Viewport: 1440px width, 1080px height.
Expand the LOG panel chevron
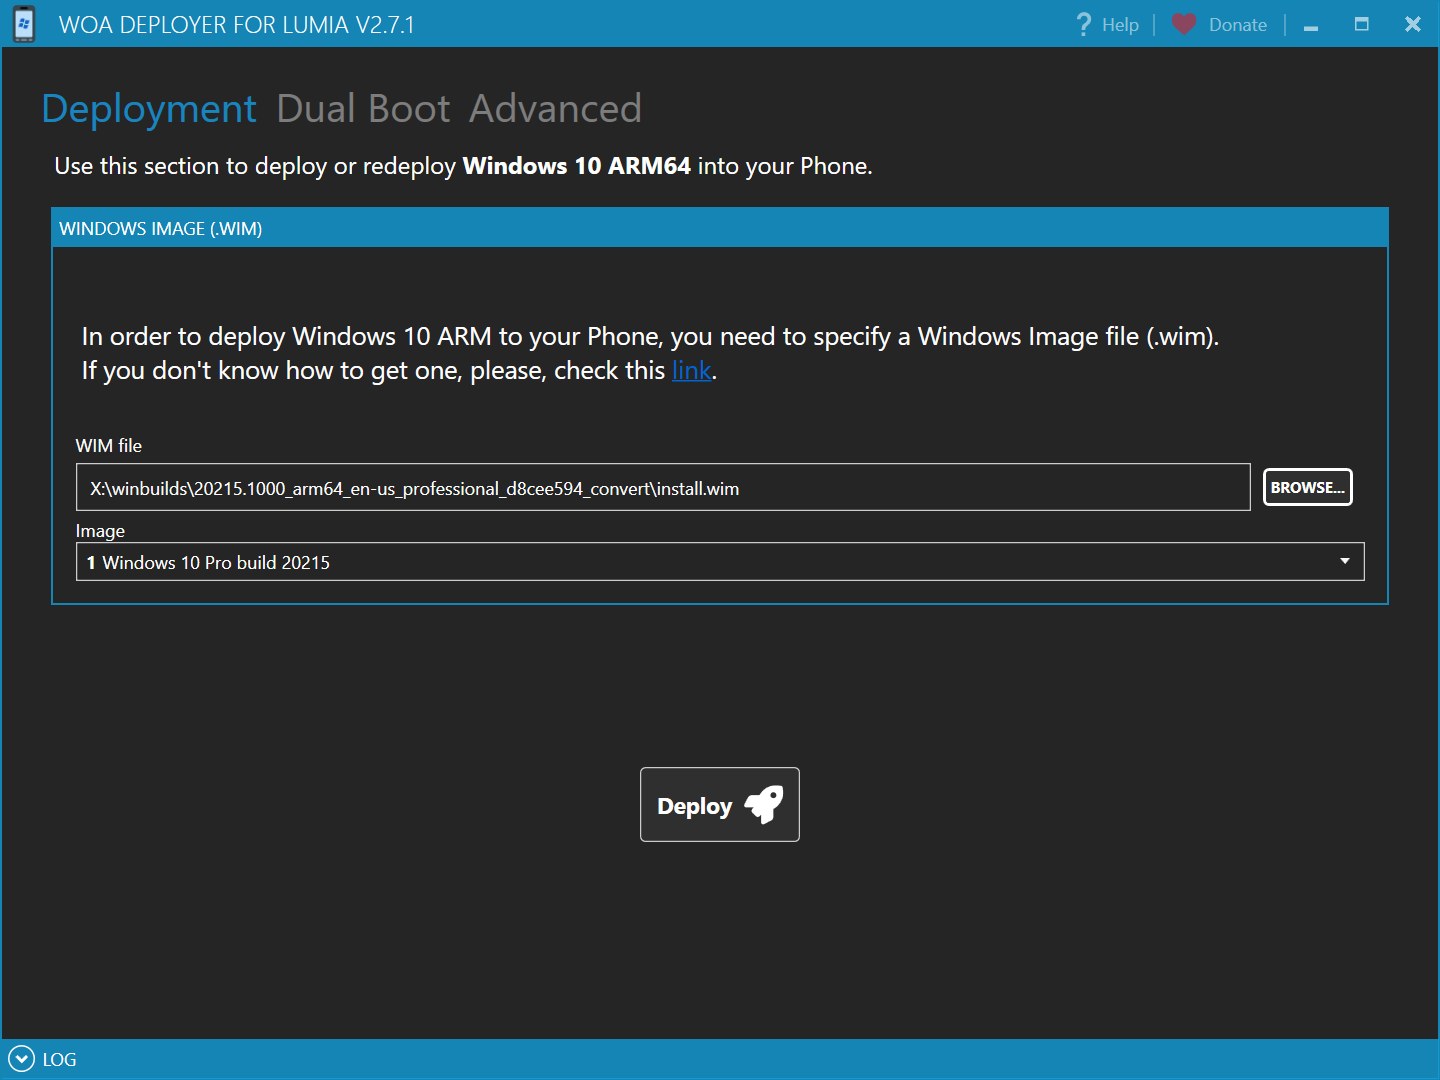click(21, 1059)
